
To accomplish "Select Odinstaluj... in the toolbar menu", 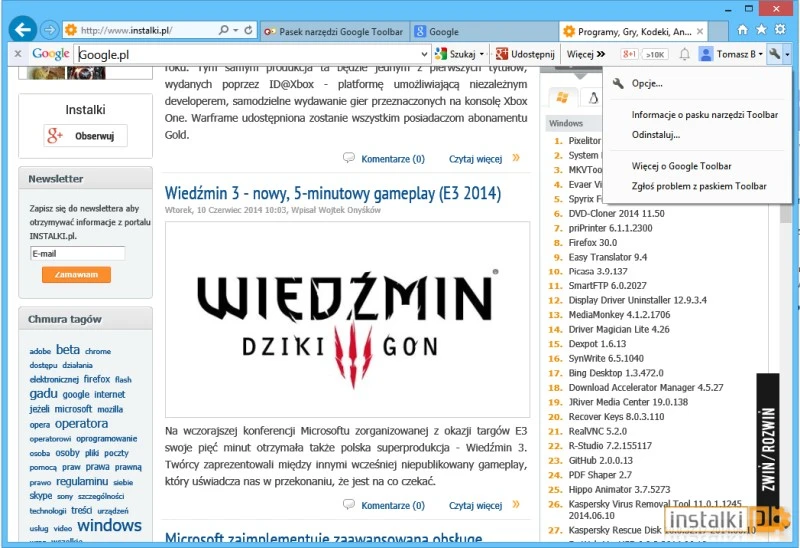I will tap(655, 134).
